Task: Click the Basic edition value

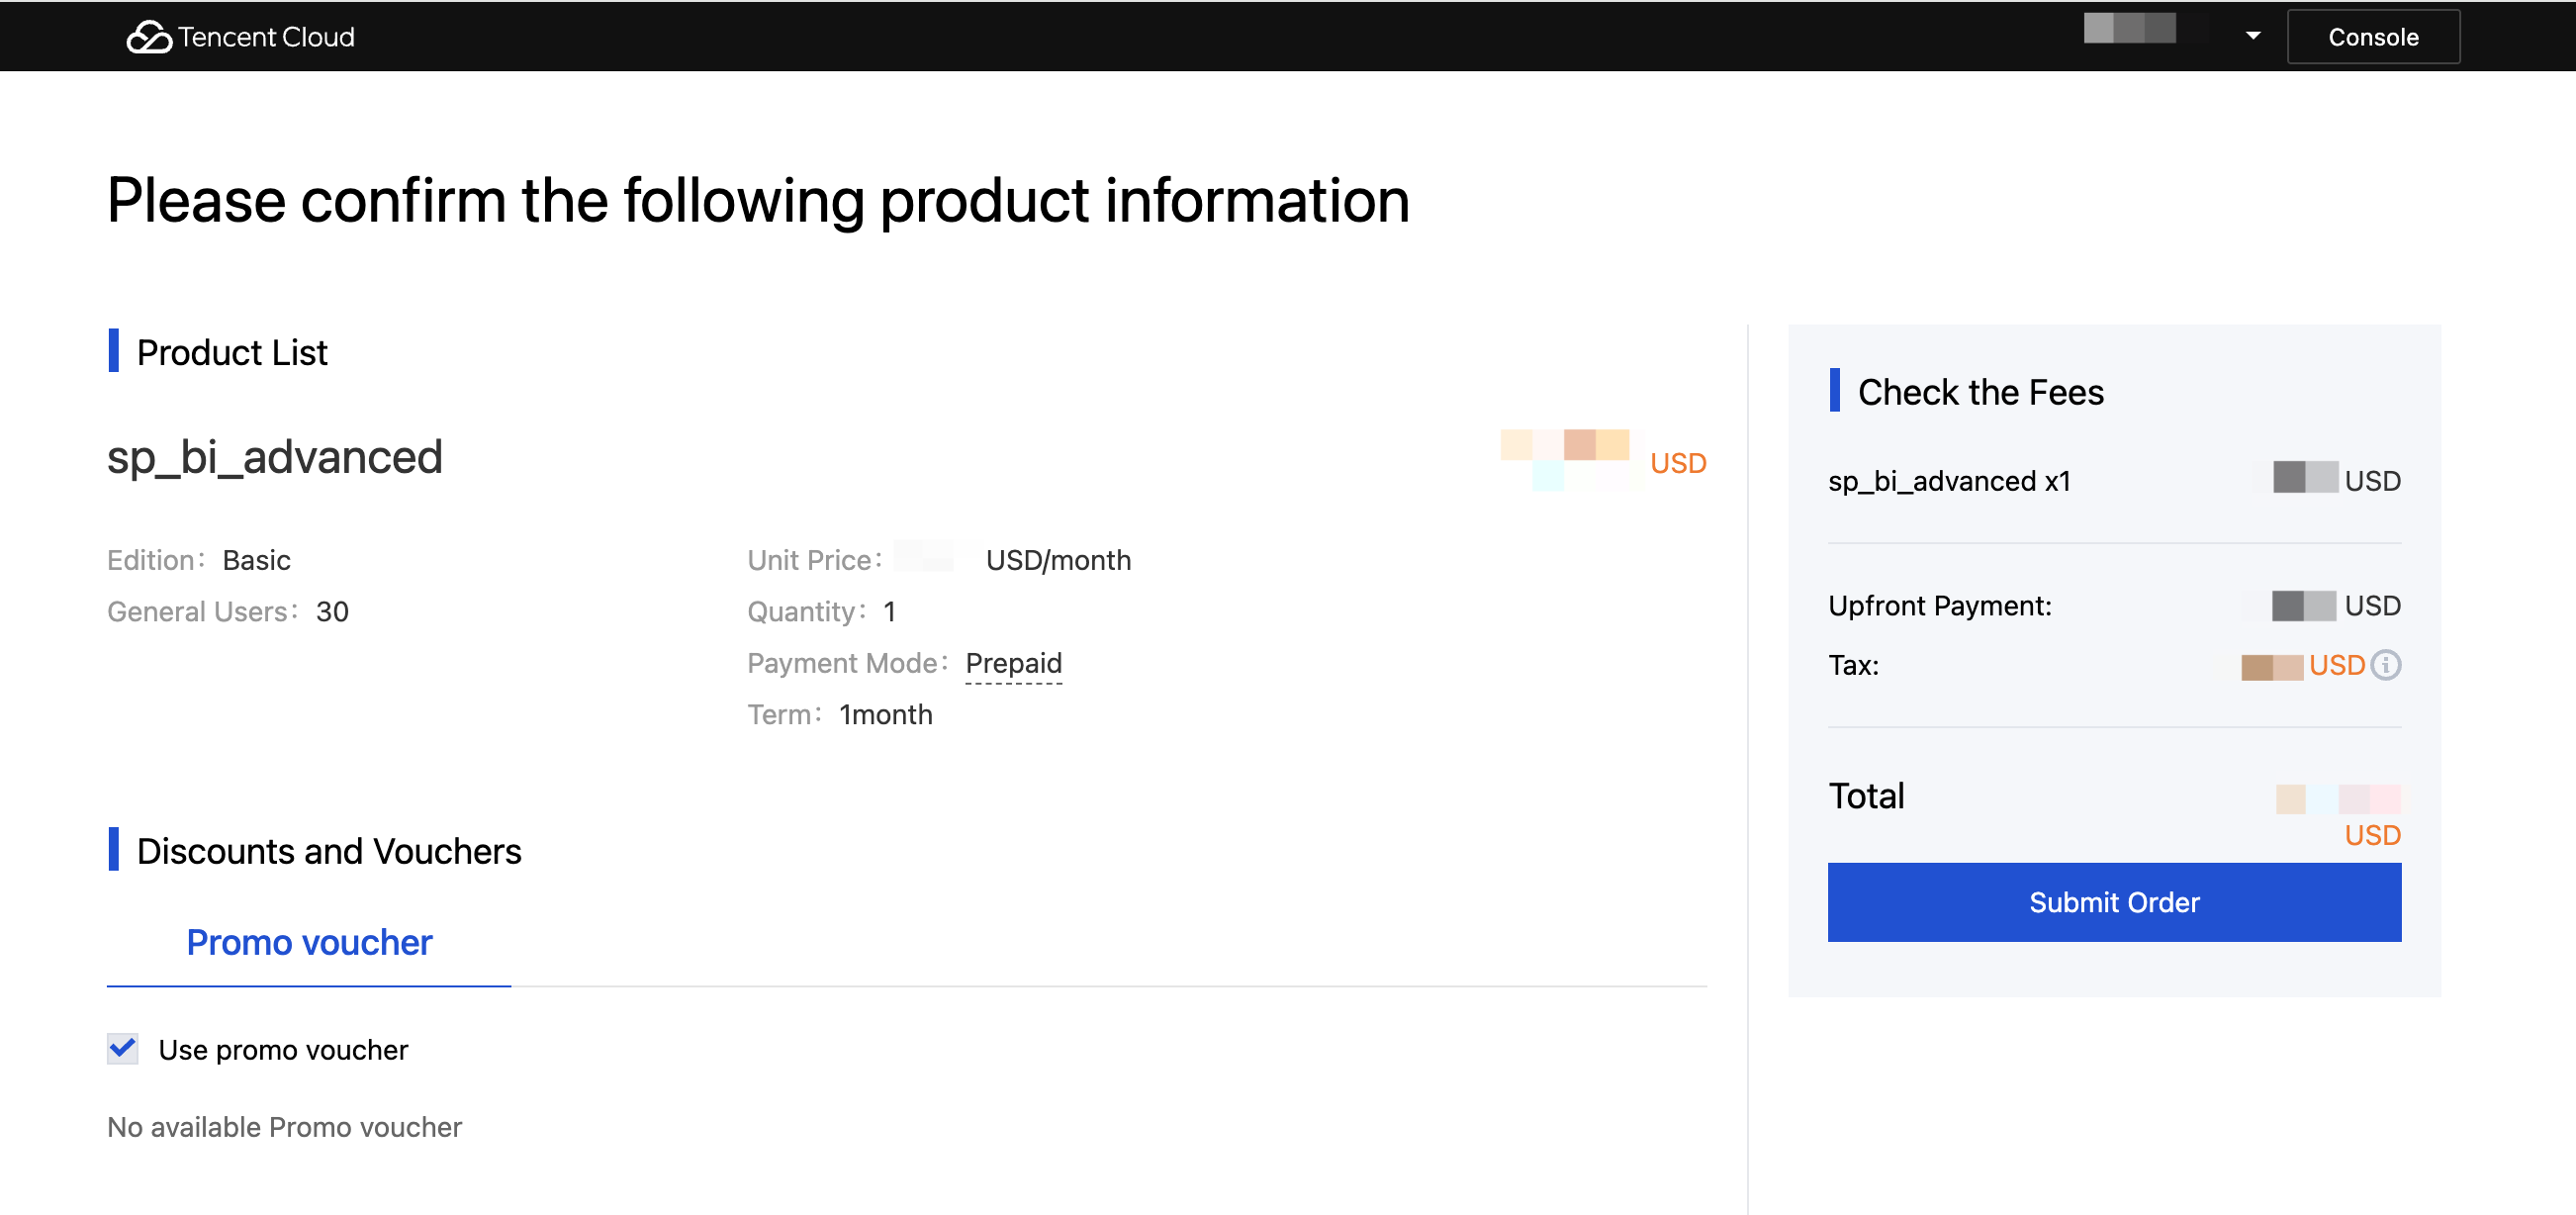Action: click(256, 560)
